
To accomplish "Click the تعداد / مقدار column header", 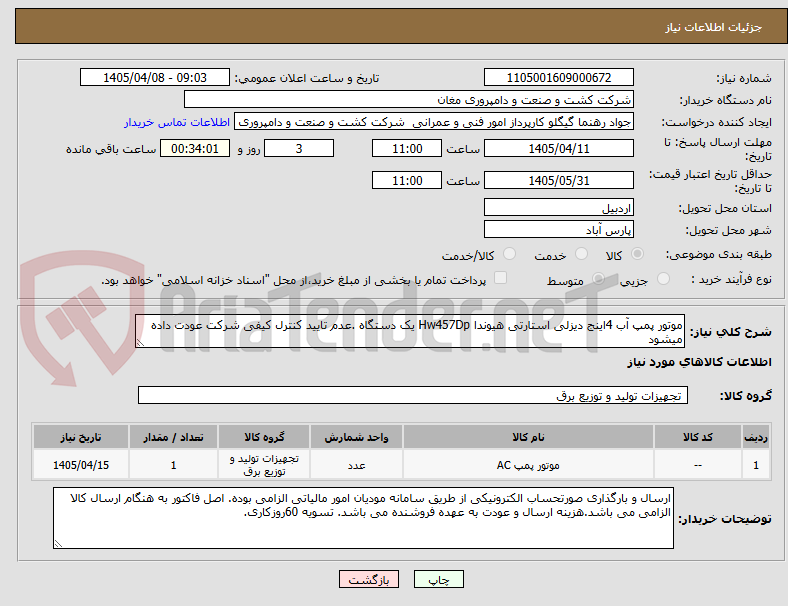I will pos(173,437).
